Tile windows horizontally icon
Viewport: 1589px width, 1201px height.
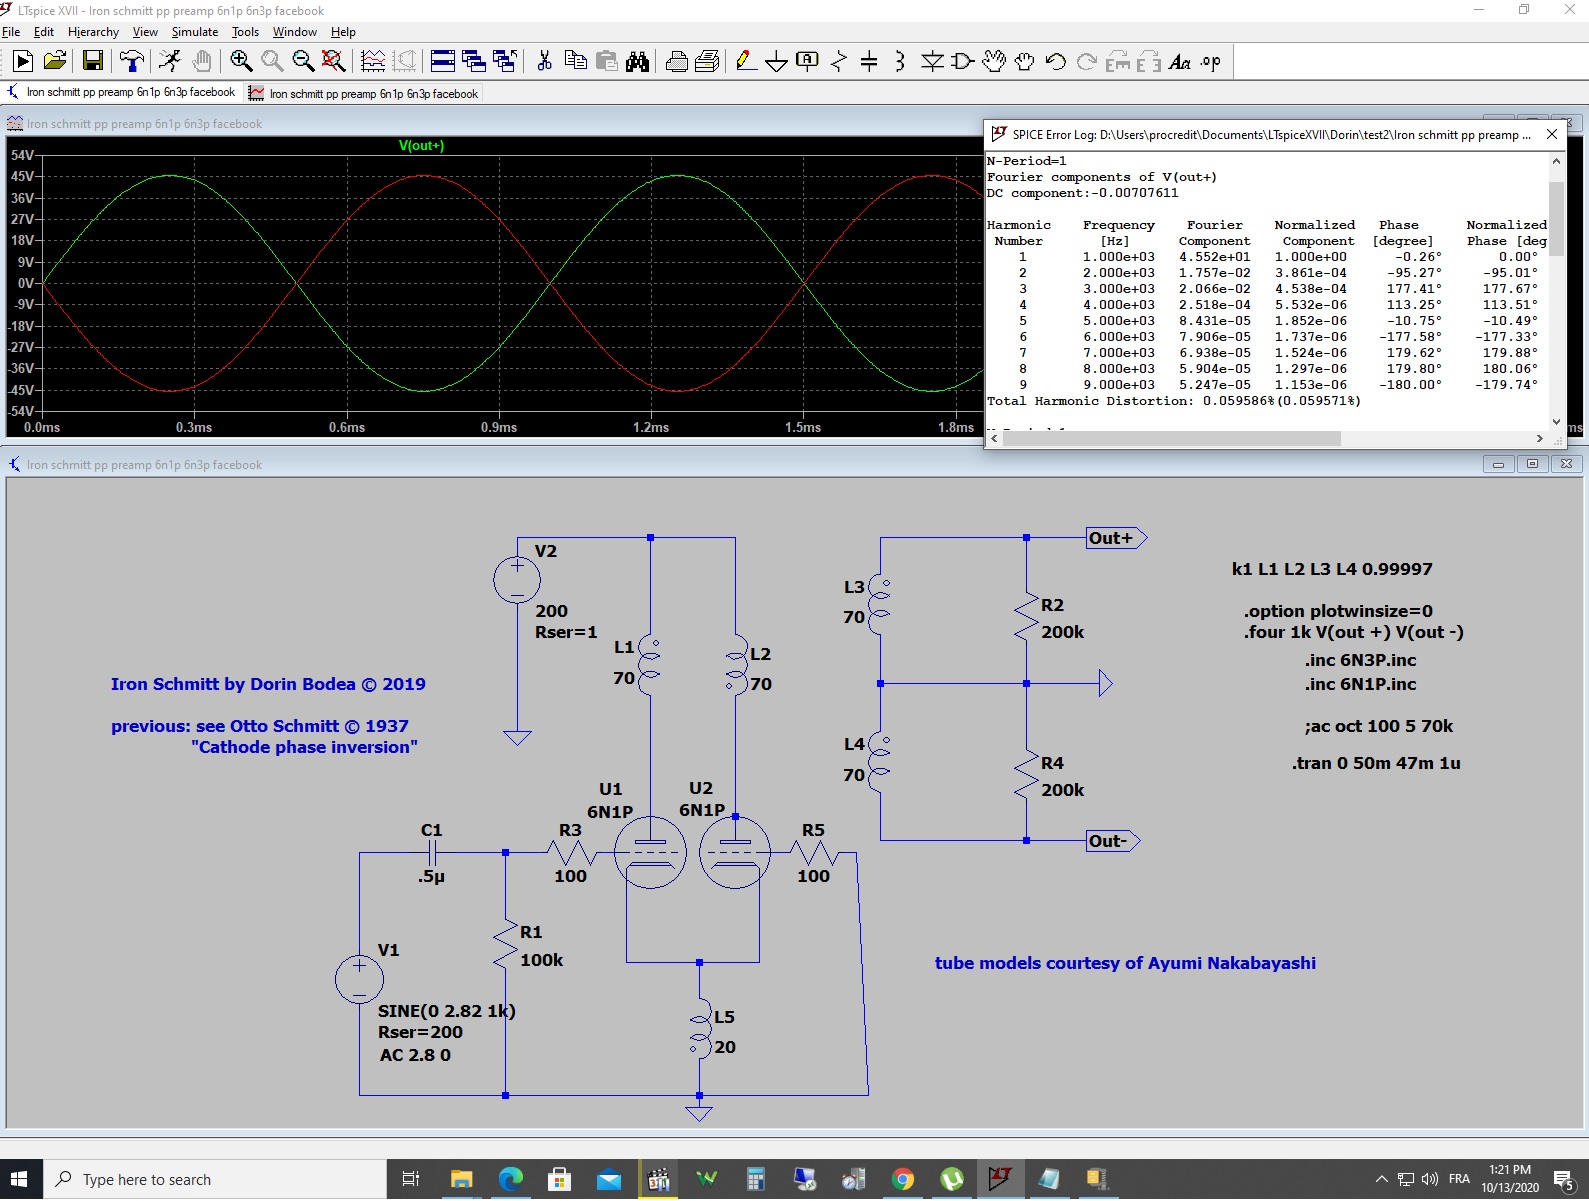[443, 62]
